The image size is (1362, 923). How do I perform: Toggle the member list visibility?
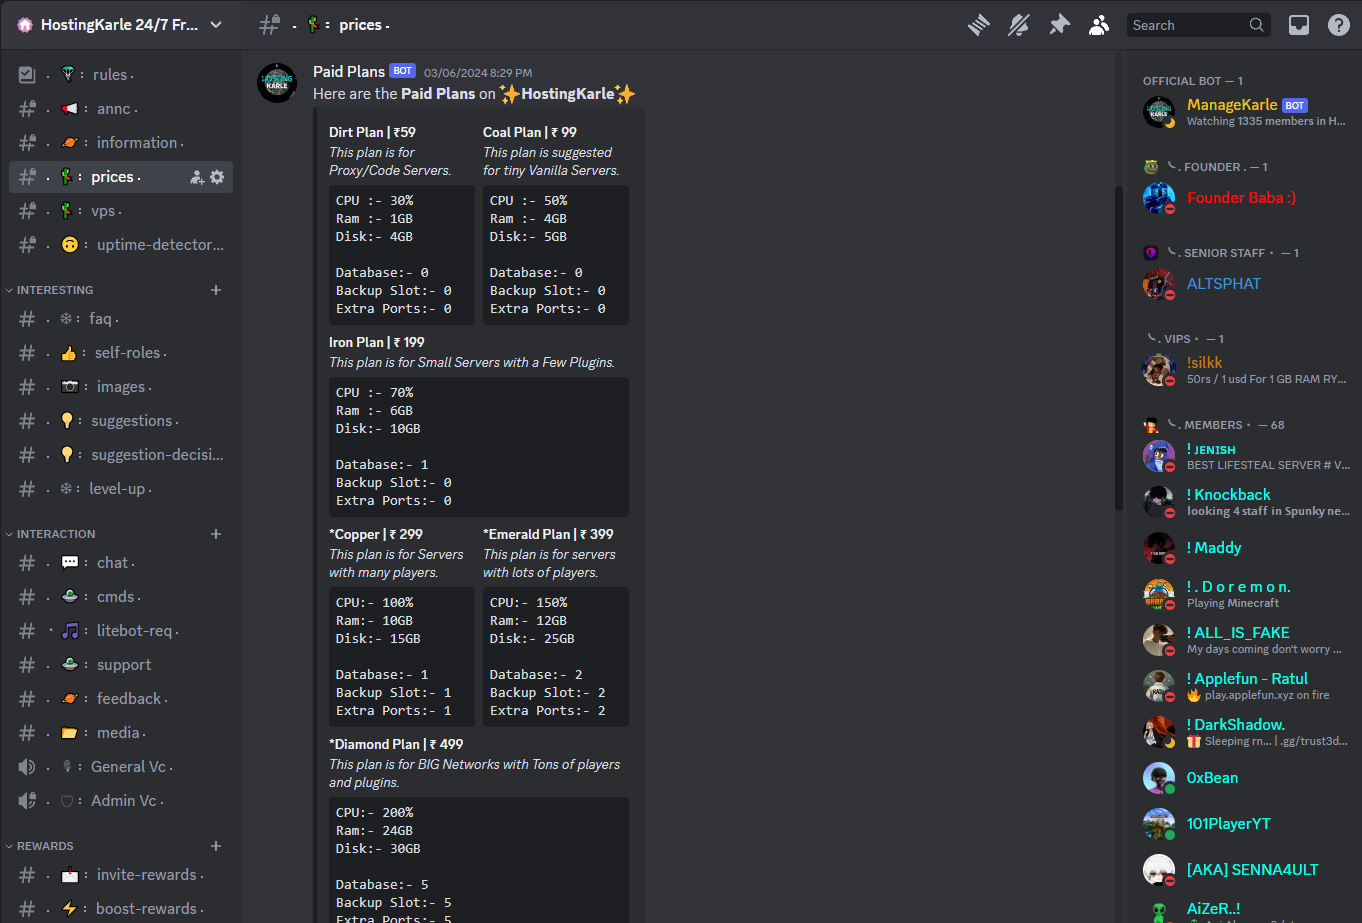(x=1099, y=25)
